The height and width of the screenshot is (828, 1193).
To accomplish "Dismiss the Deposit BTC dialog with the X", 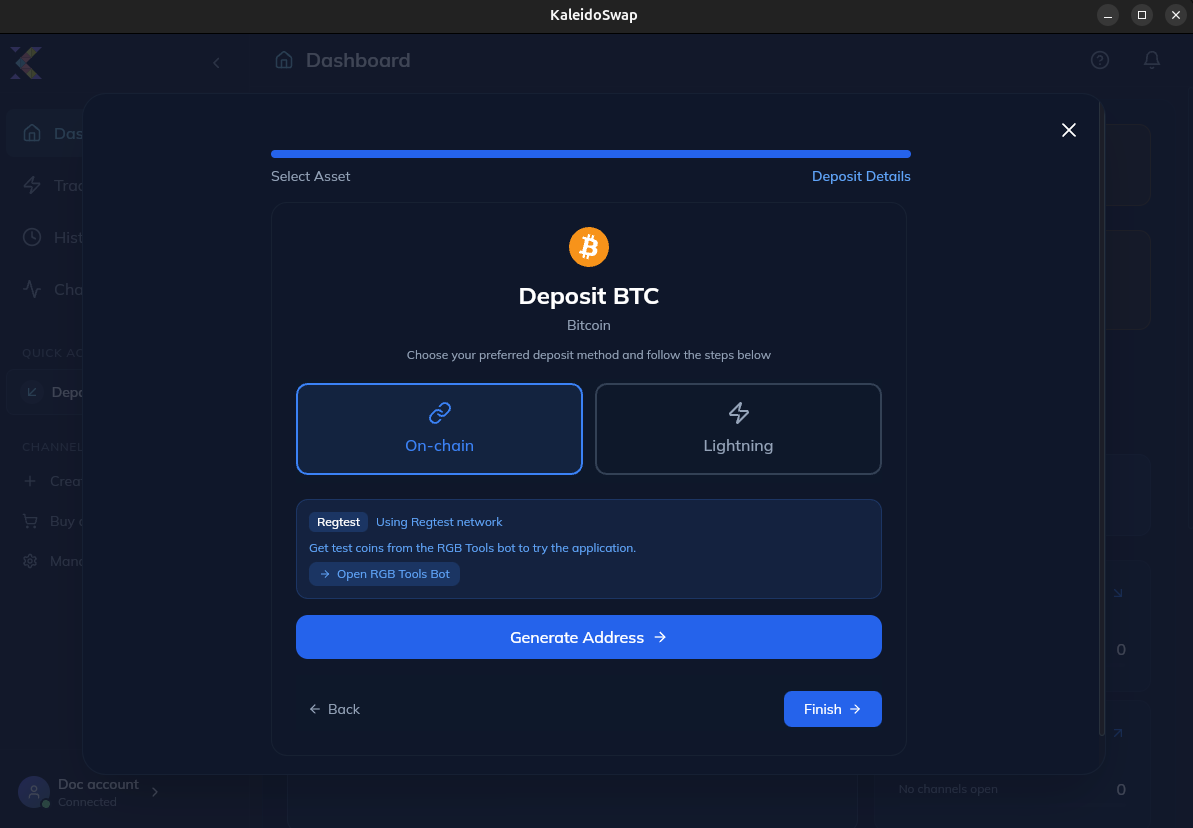I will [1068, 130].
